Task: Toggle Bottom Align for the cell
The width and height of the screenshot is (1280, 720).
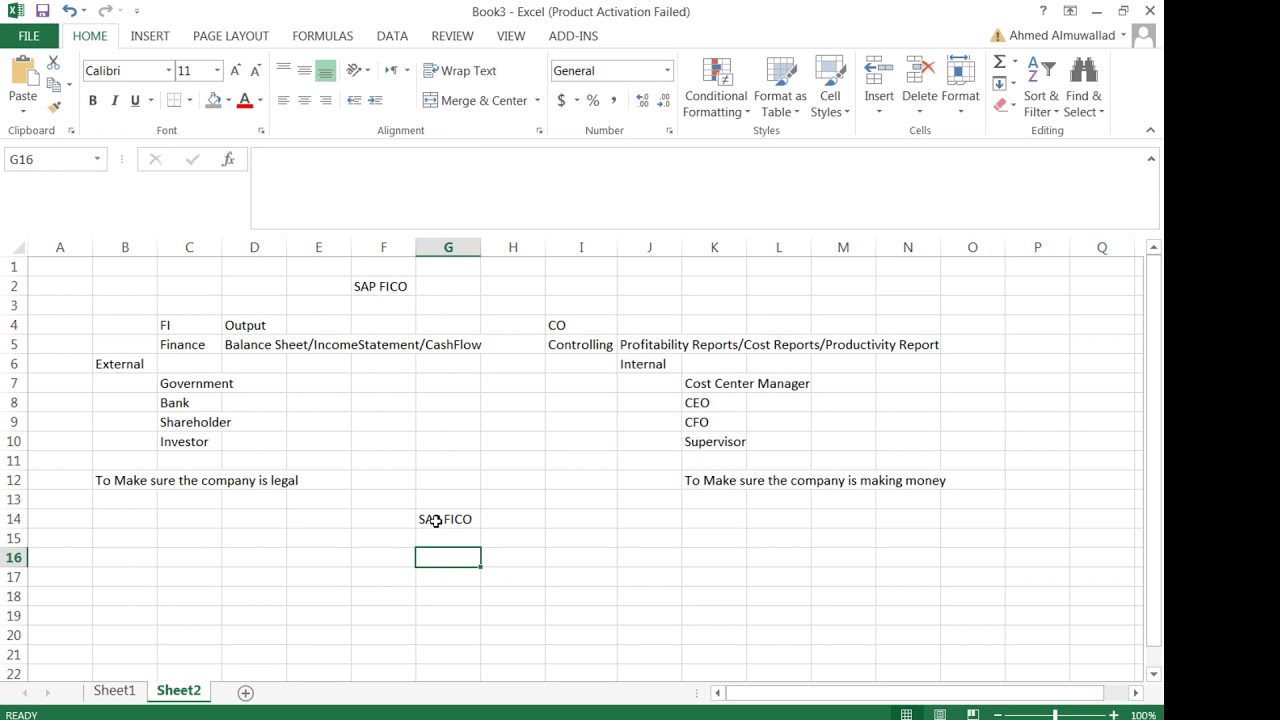Action: click(325, 70)
